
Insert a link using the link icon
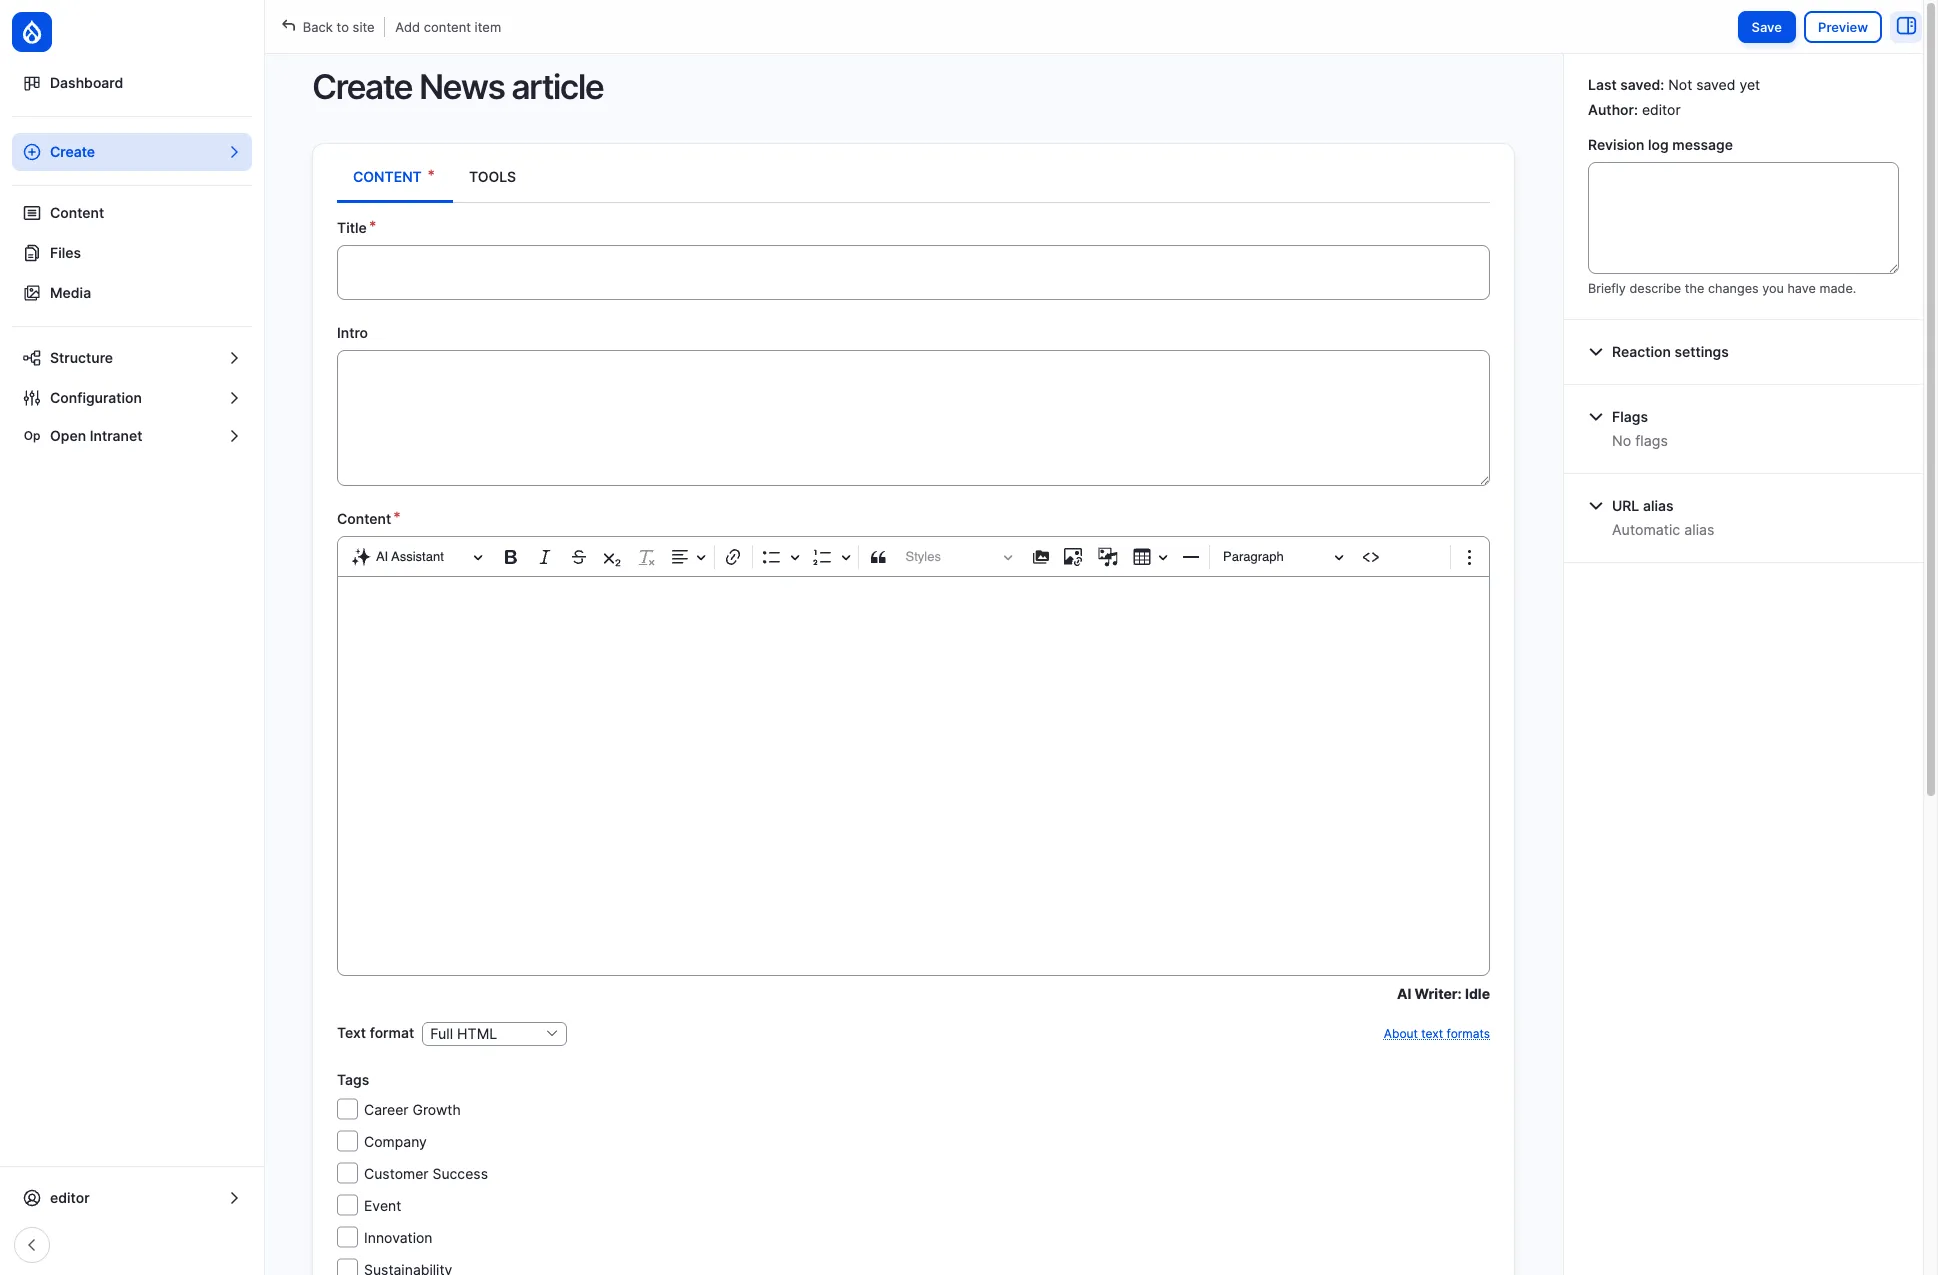click(733, 557)
